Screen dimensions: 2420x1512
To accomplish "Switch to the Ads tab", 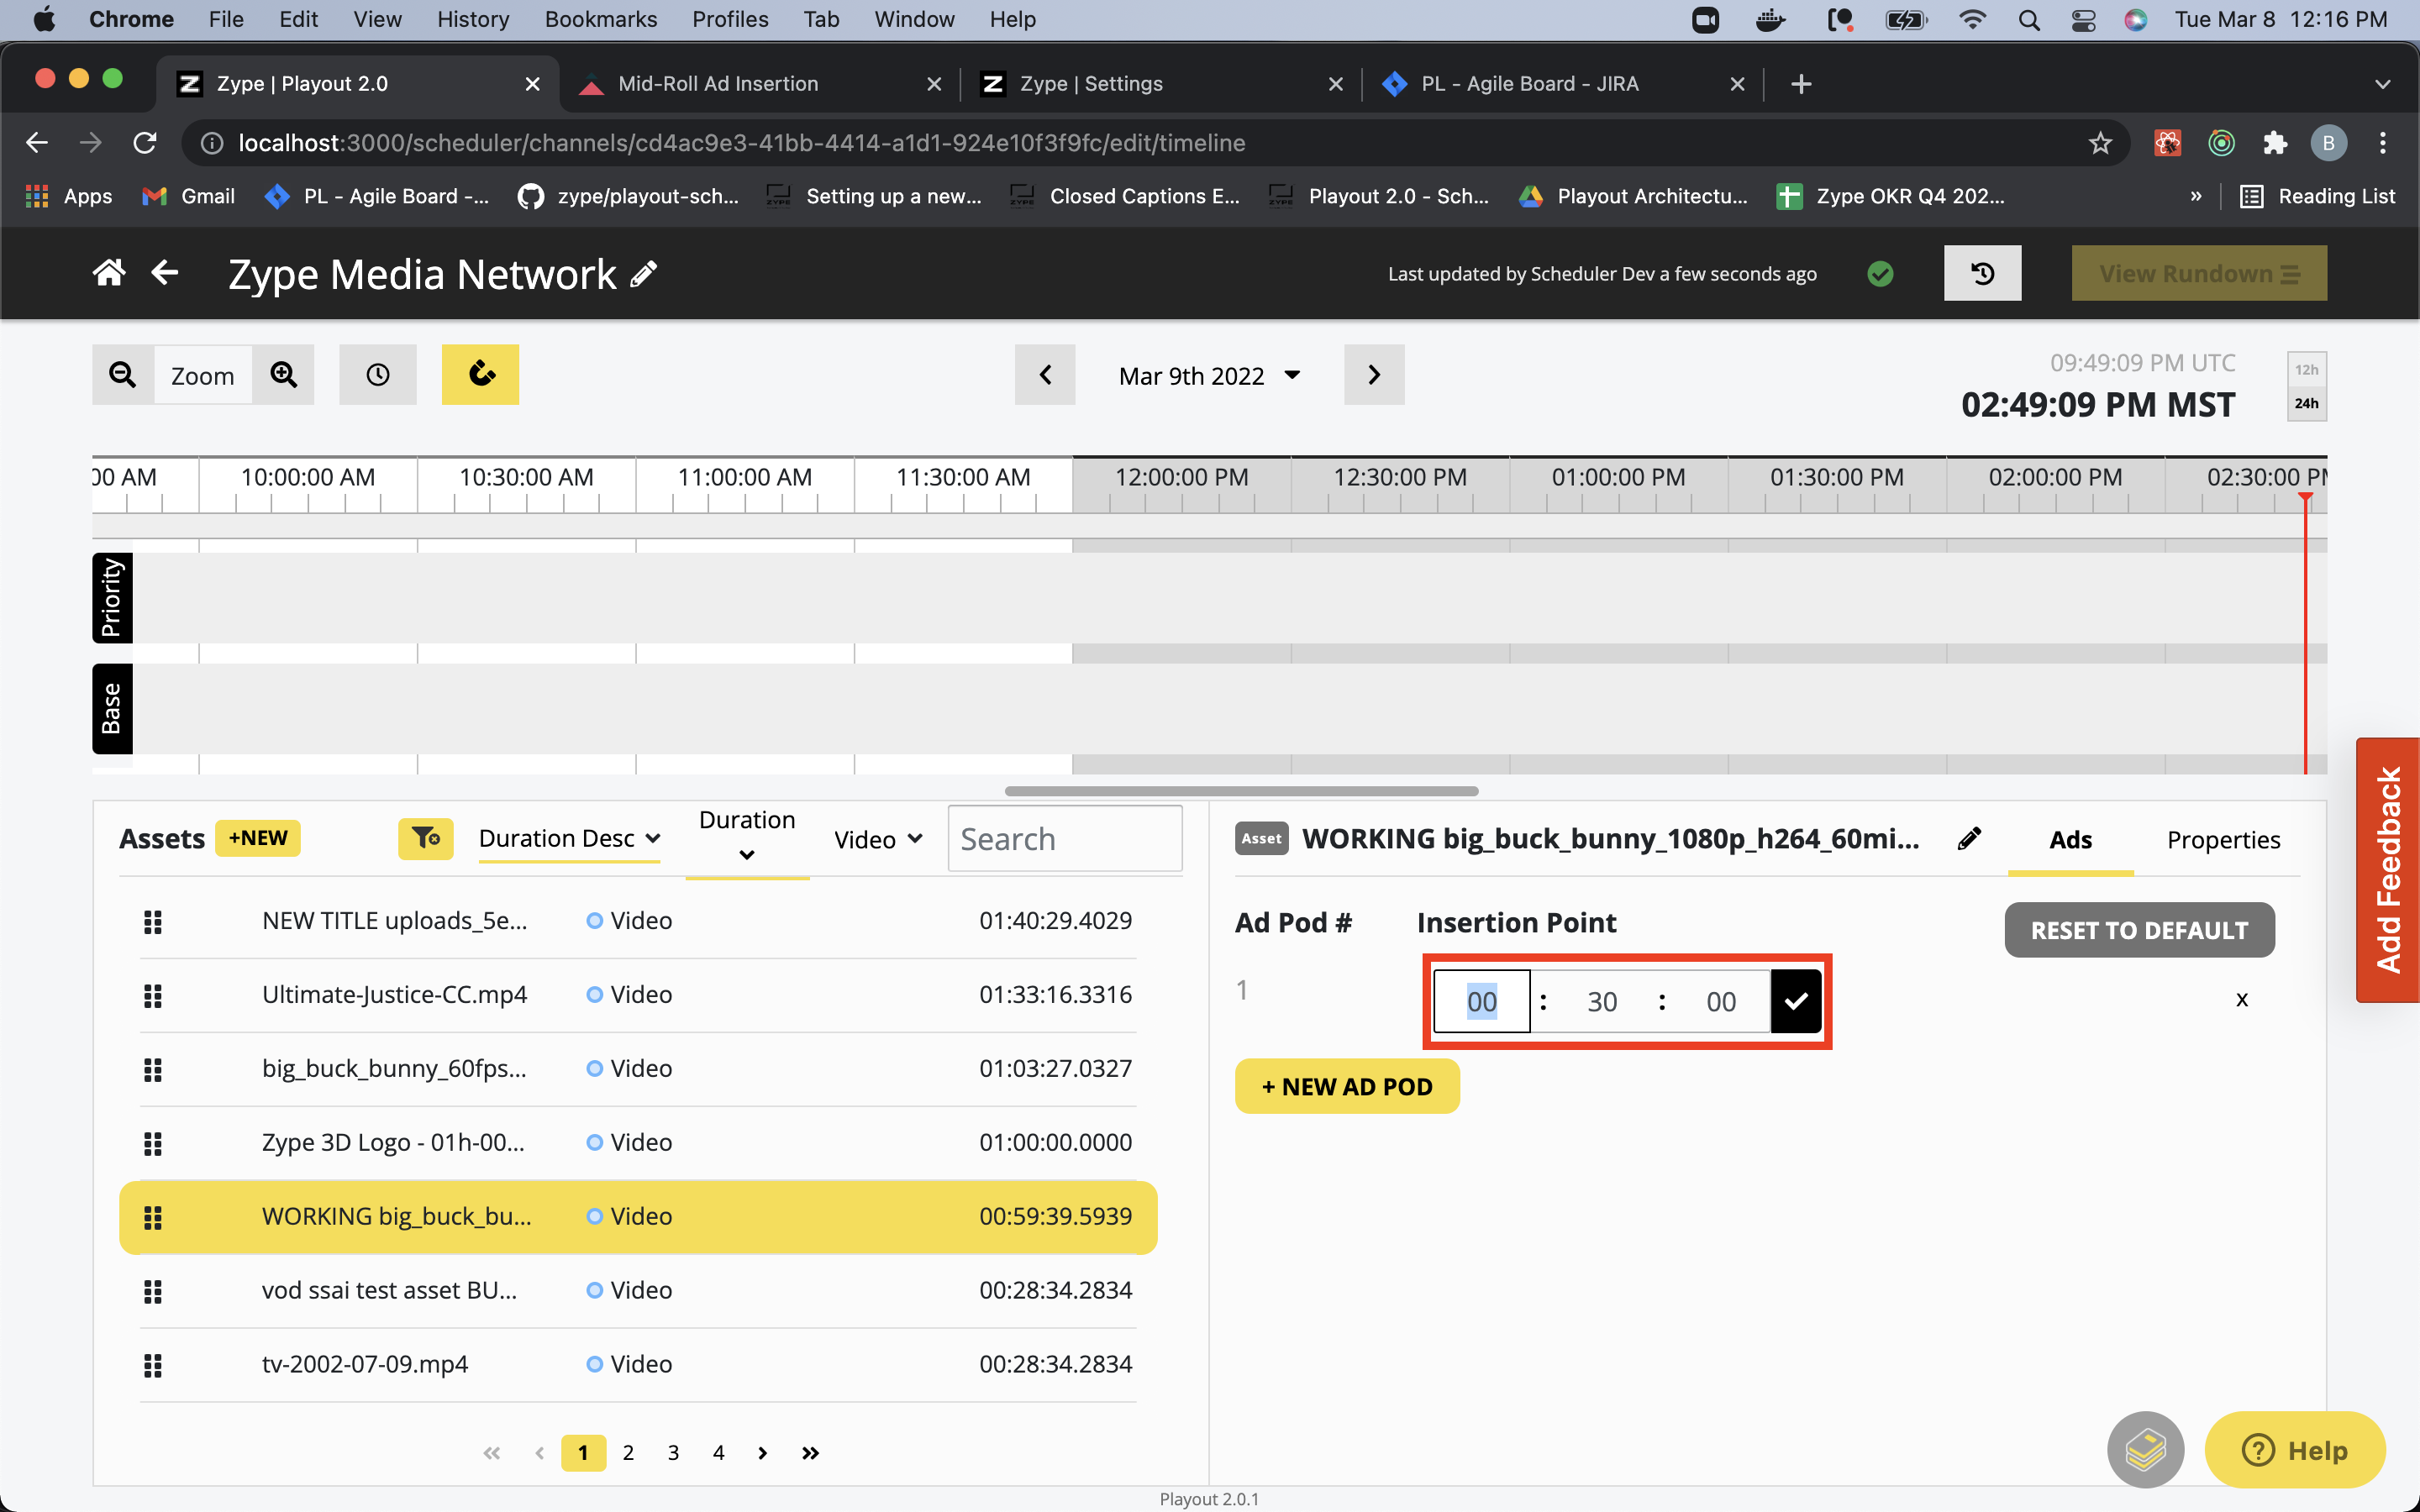I will pos(2070,840).
